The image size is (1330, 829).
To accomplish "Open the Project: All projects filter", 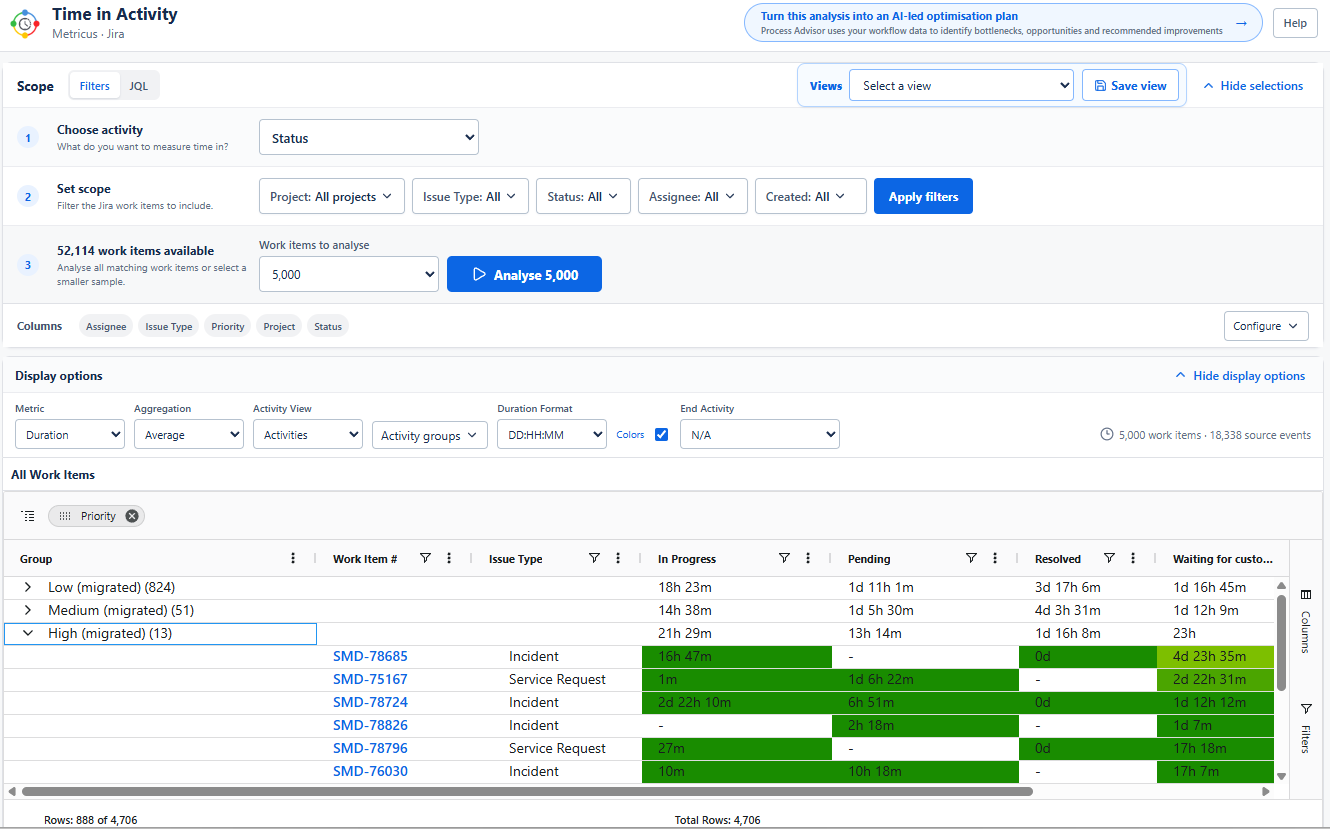I will click(332, 197).
